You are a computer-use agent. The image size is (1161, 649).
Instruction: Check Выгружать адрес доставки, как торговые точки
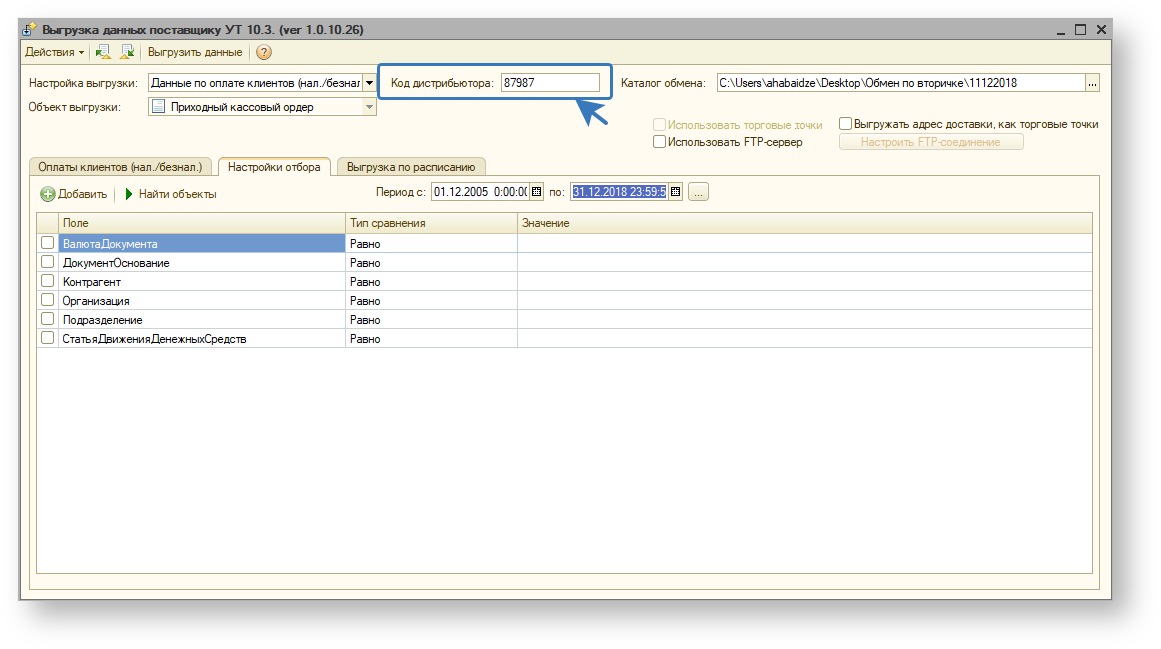tap(845, 124)
